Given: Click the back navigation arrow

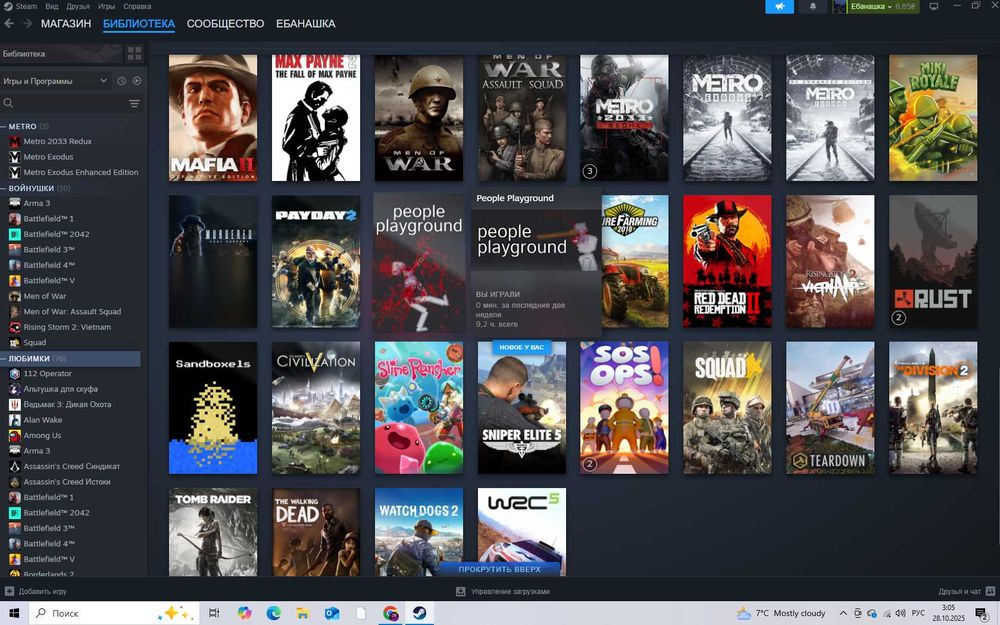Looking at the screenshot, I should coord(9,24).
